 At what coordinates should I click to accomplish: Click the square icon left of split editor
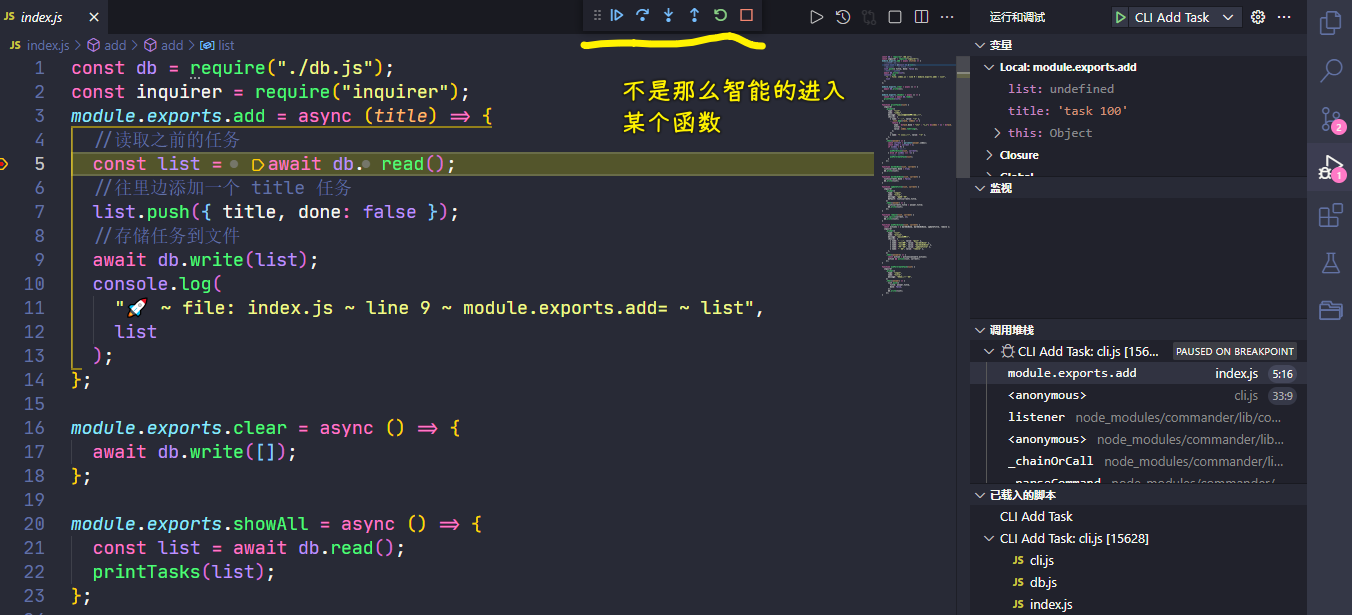pyautogui.click(x=895, y=17)
